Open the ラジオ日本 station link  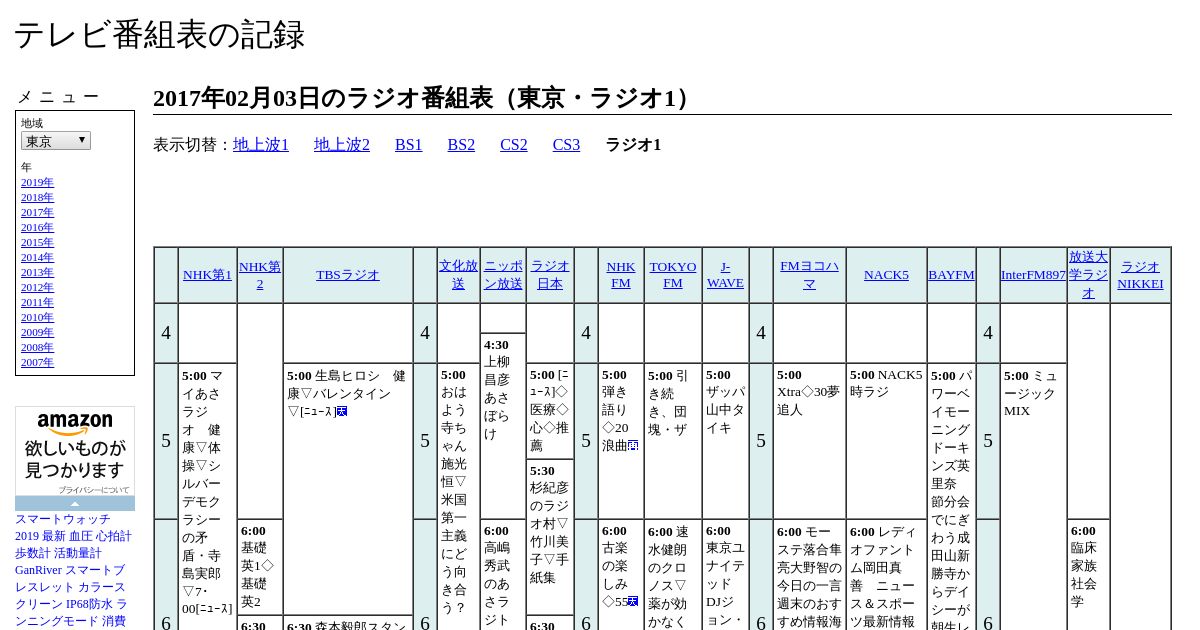pos(550,275)
